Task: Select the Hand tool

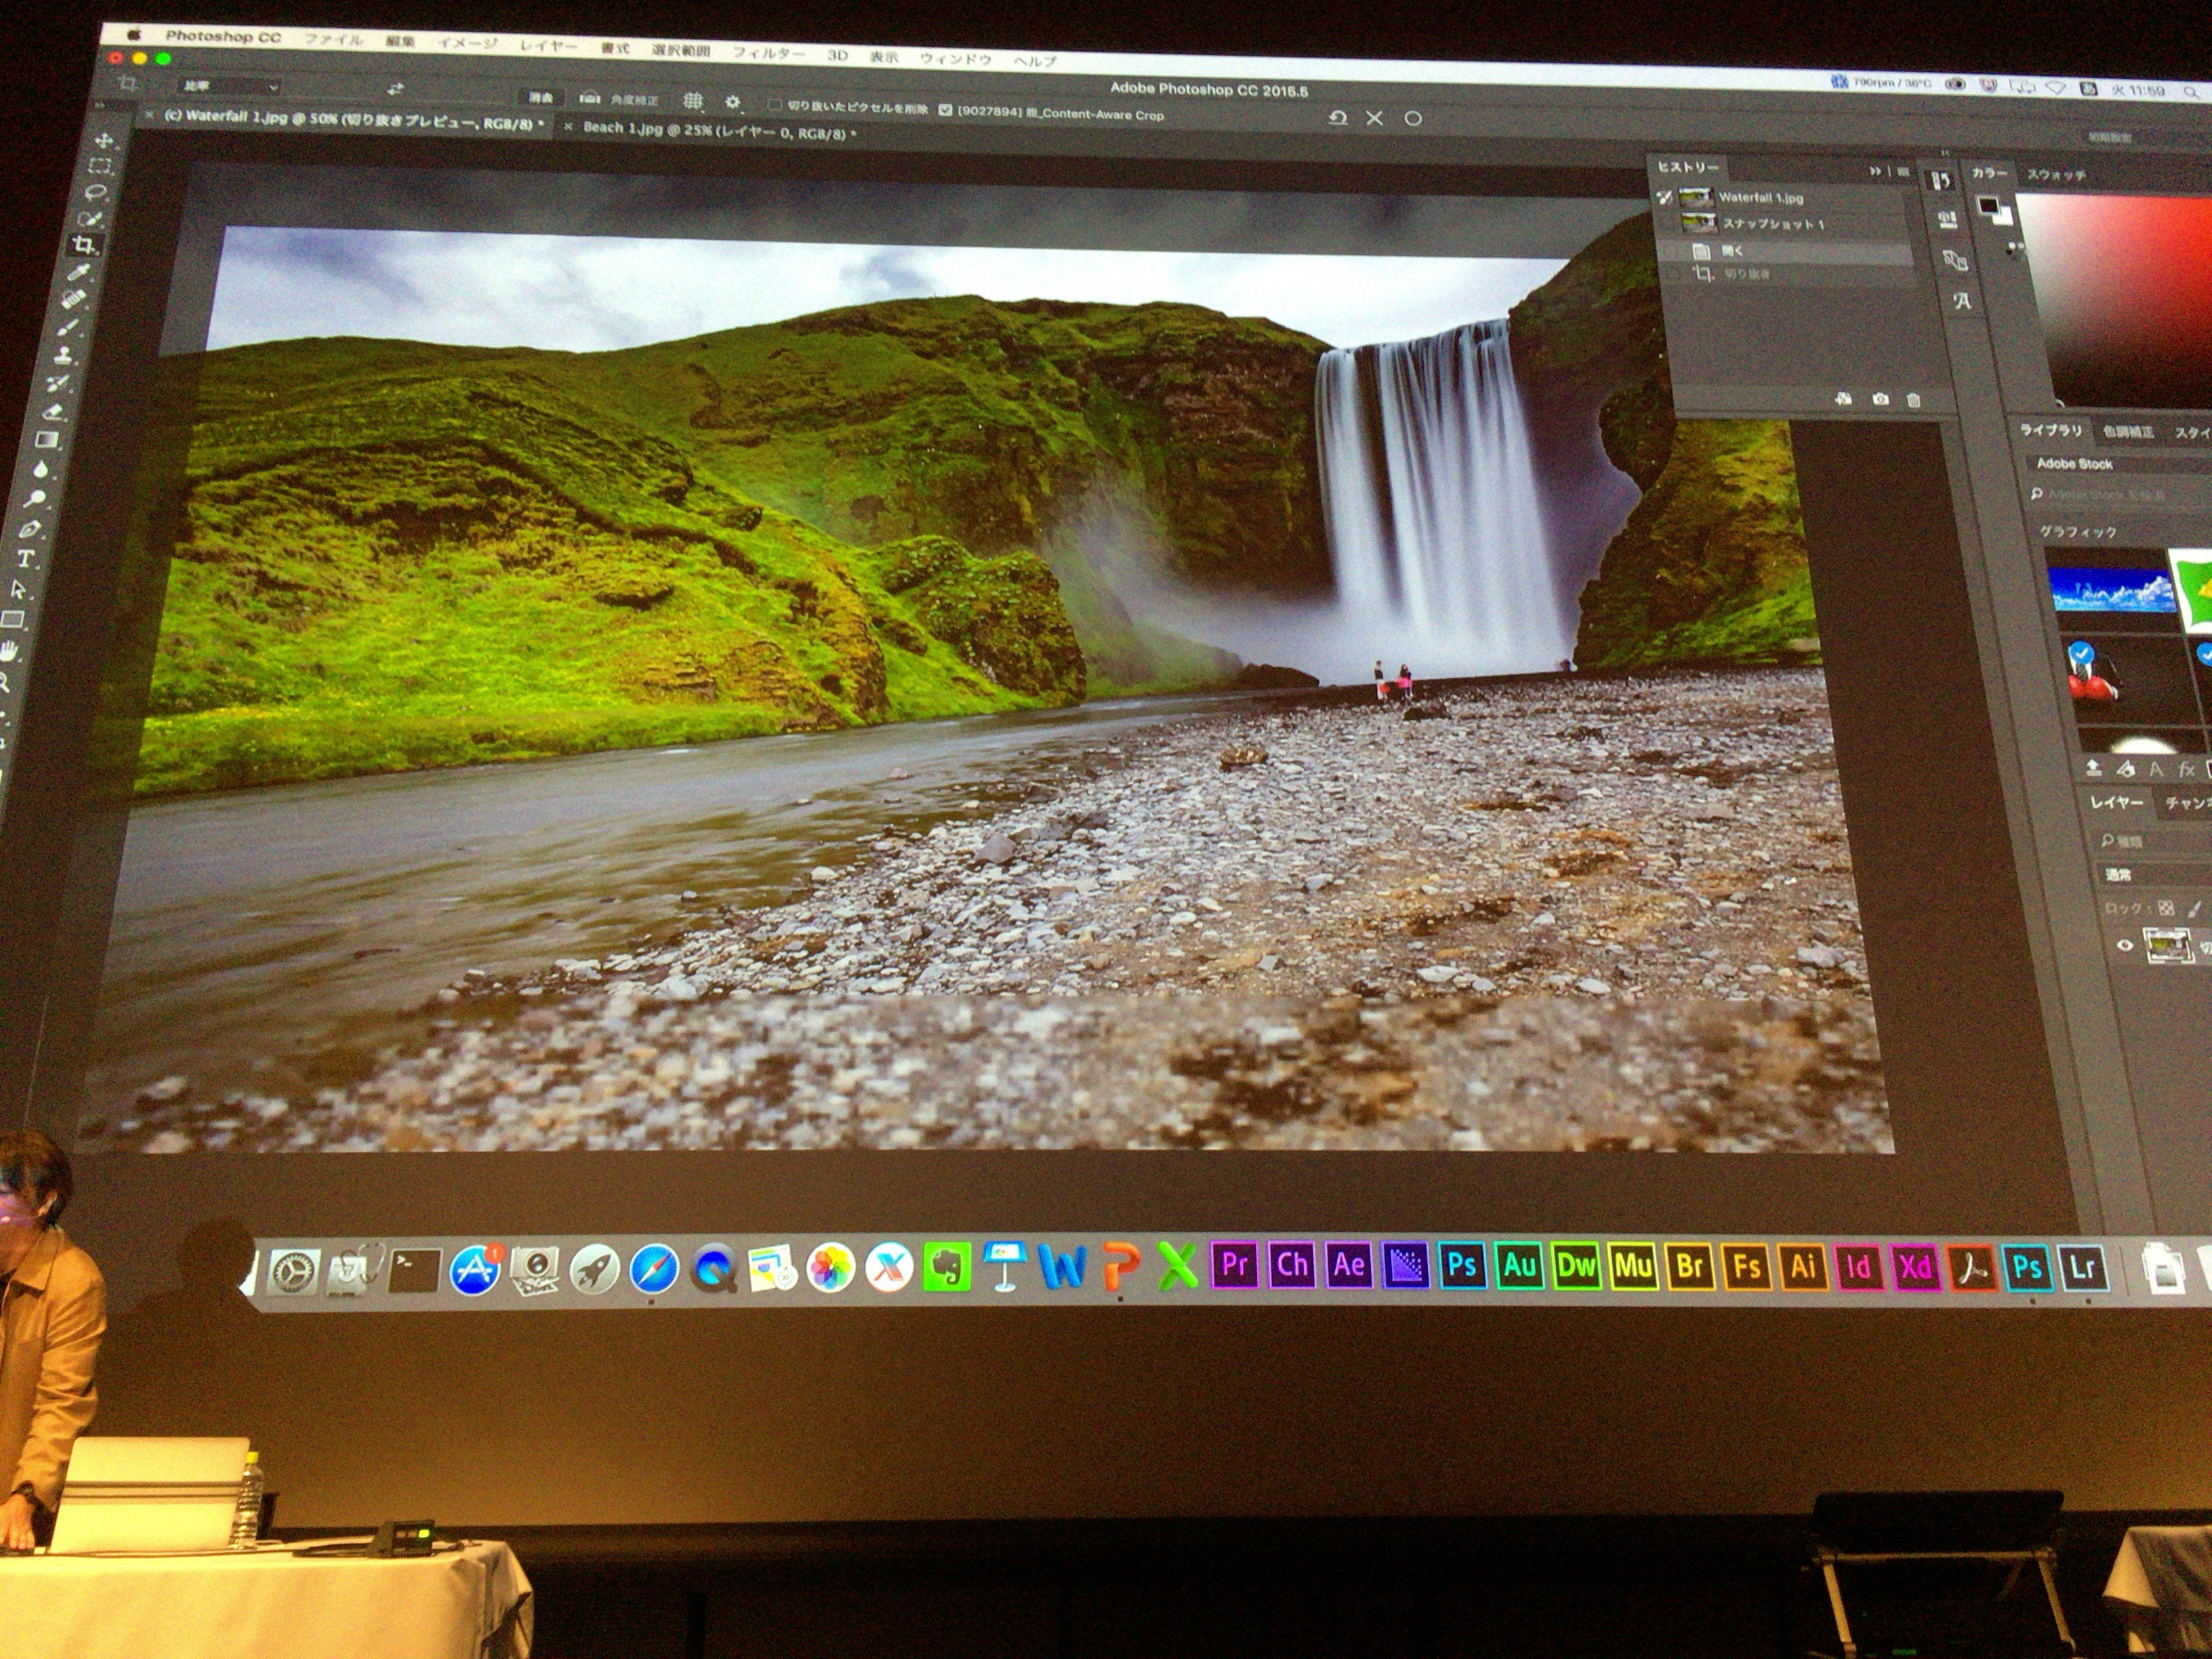Action: pos(10,652)
